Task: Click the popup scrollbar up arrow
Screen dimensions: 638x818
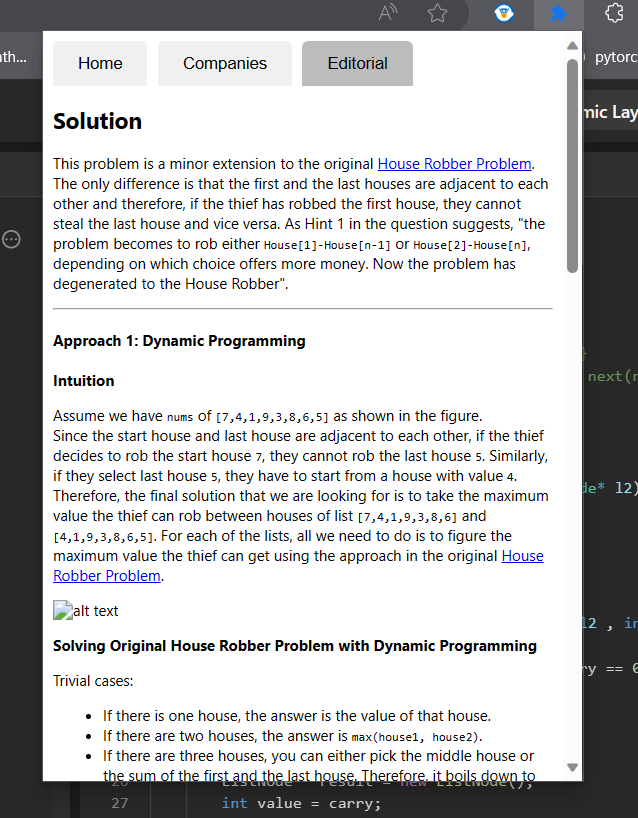Action: 572,46
